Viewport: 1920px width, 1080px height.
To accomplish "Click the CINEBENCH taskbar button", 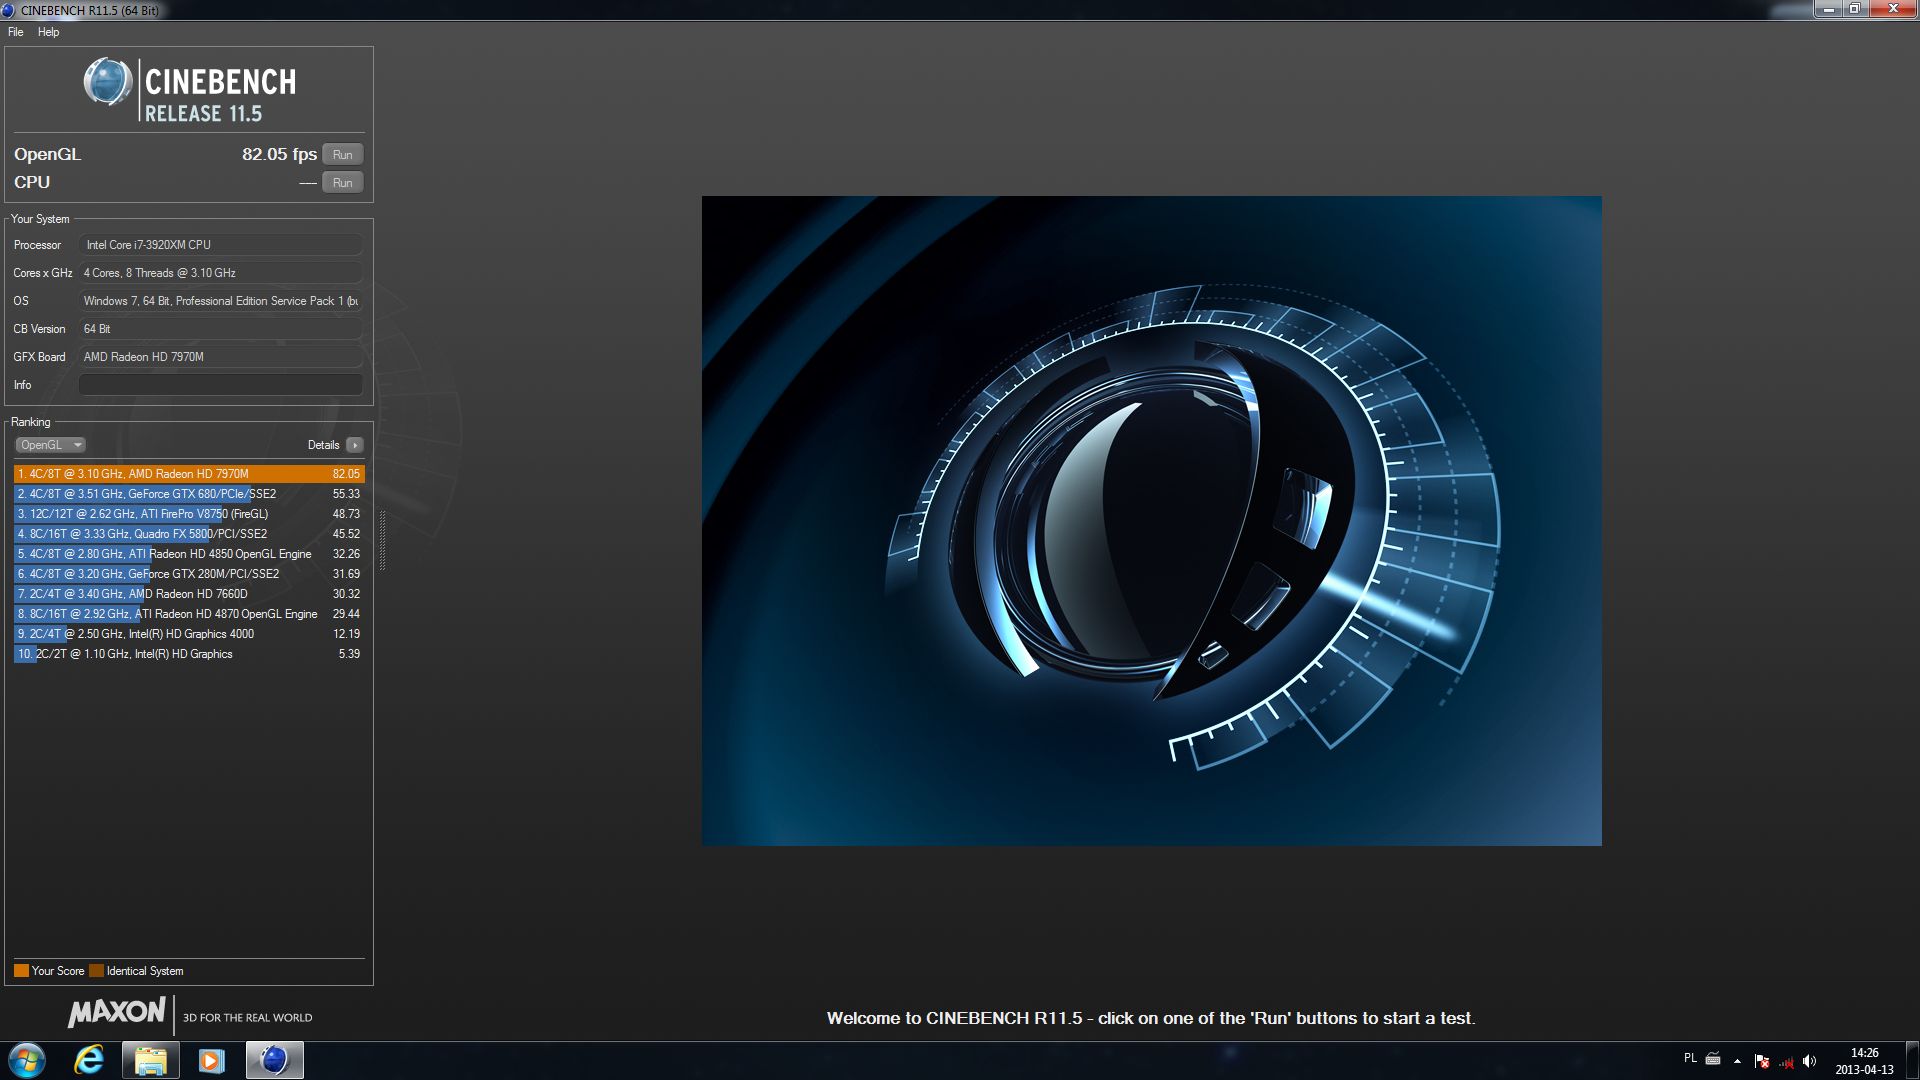I will tap(274, 1060).
